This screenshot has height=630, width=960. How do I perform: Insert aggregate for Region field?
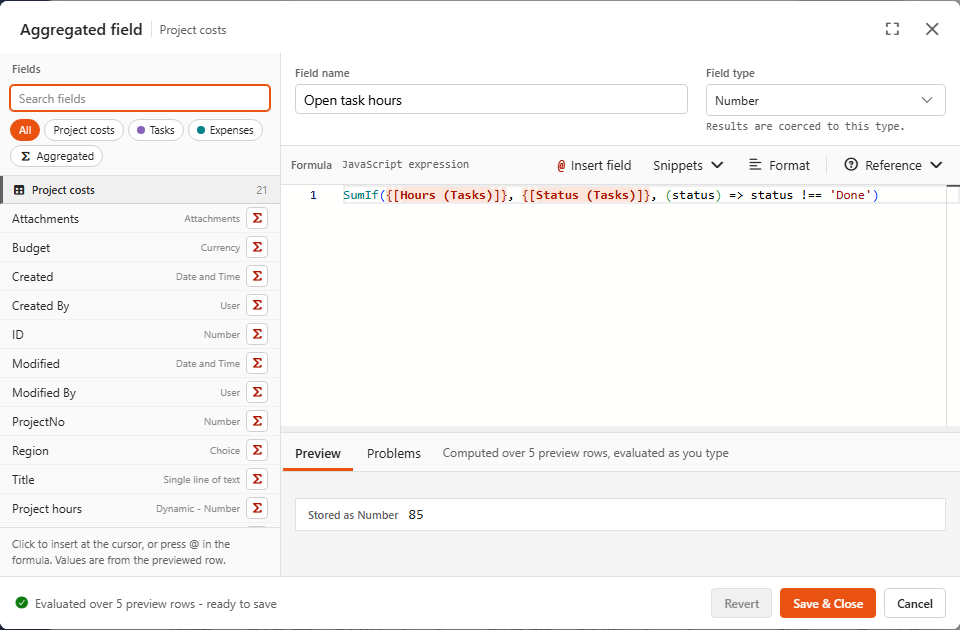(x=257, y=451)
